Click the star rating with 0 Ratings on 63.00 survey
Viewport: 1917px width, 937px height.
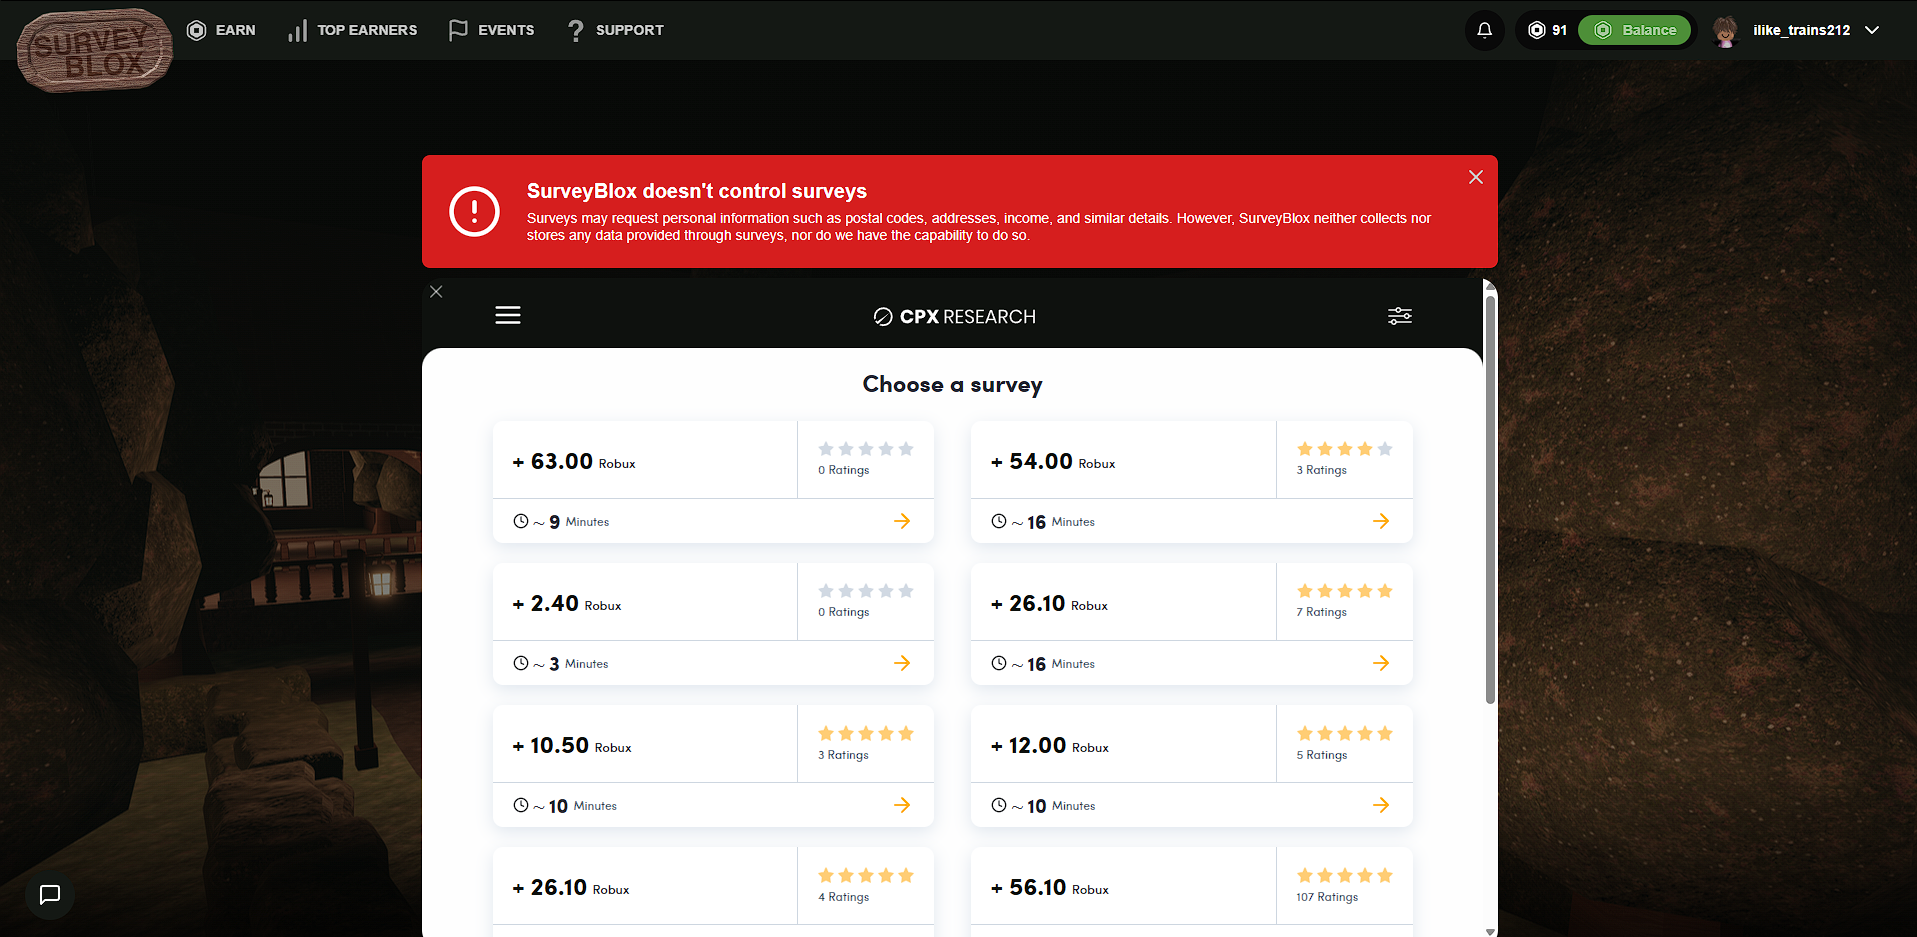coord(866,449)
